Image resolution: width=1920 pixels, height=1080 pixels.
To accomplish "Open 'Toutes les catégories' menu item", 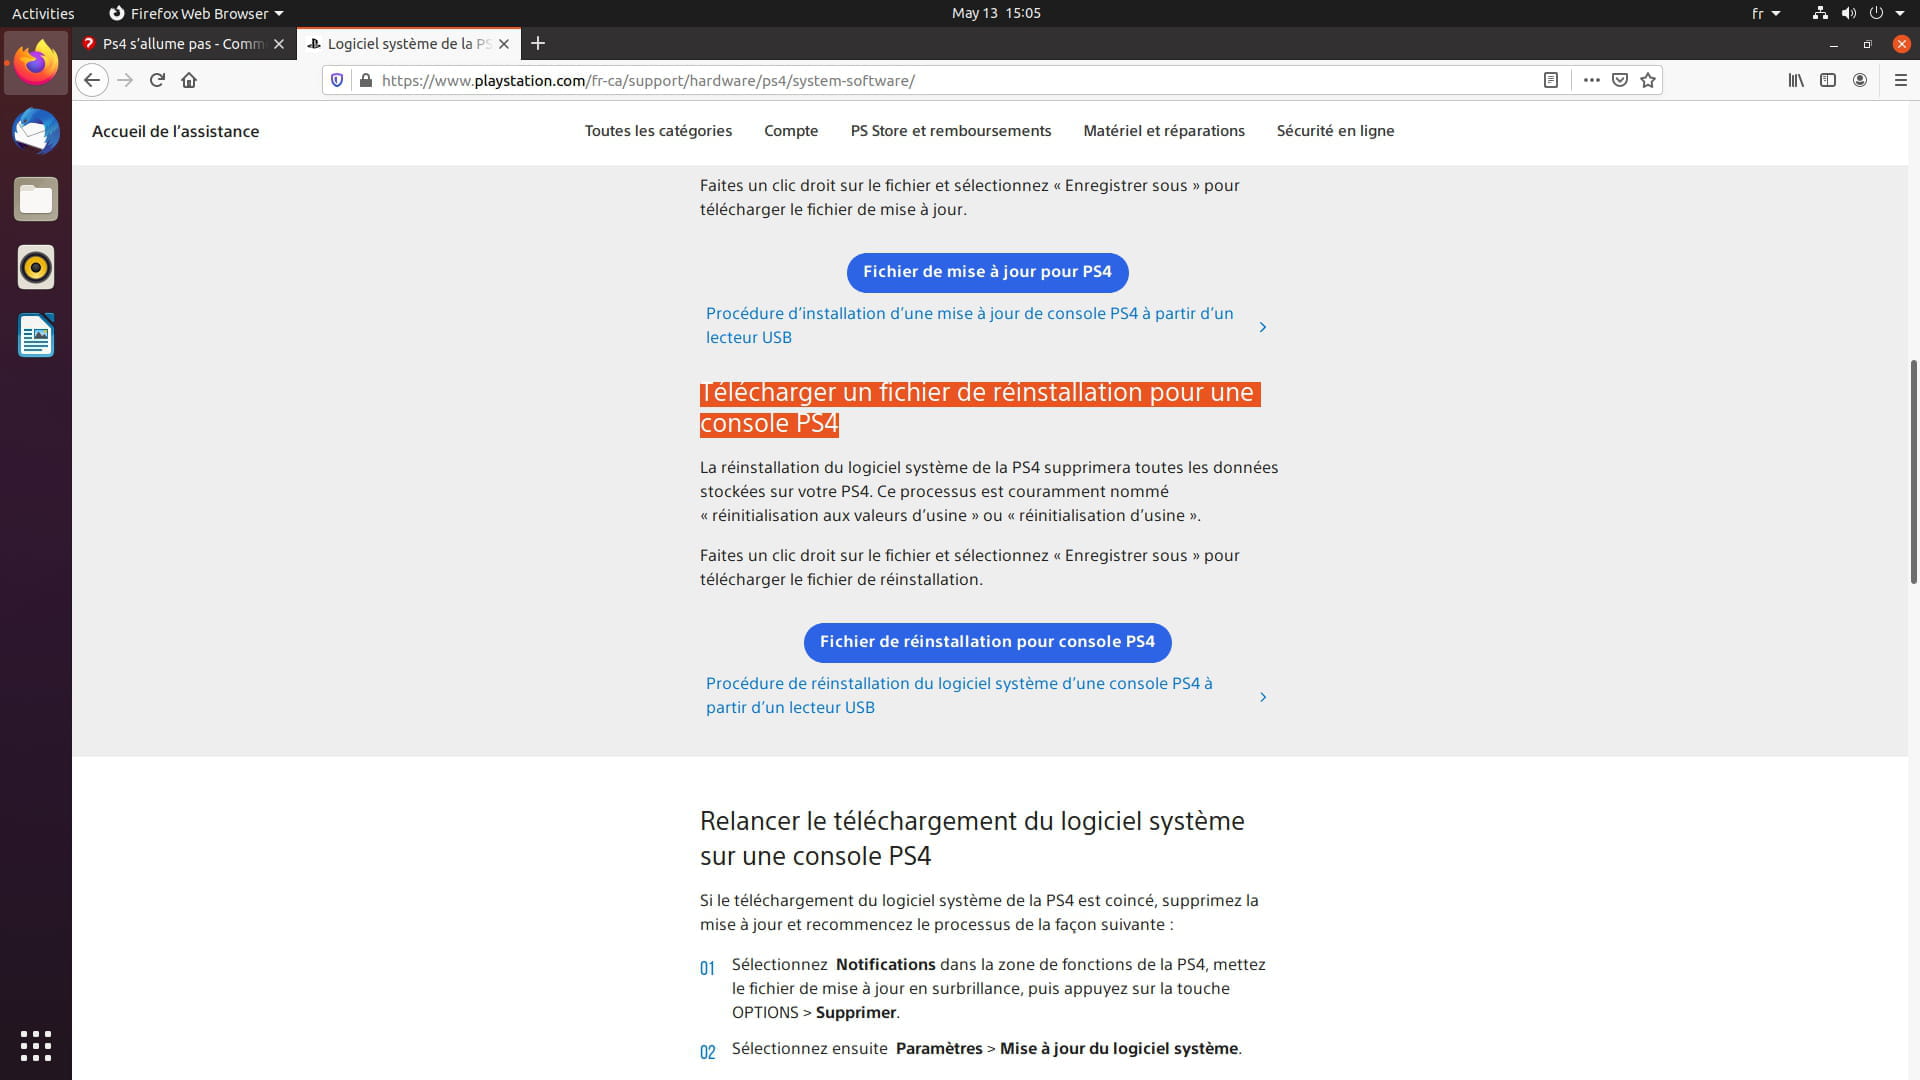I will tap(658, 131).
